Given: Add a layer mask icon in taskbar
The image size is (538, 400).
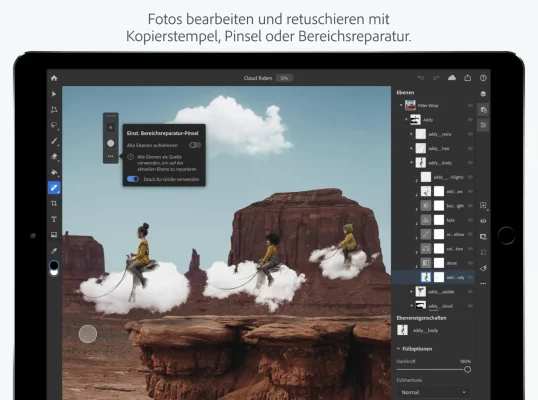Looking at the screenshot, I should point(483,237).
